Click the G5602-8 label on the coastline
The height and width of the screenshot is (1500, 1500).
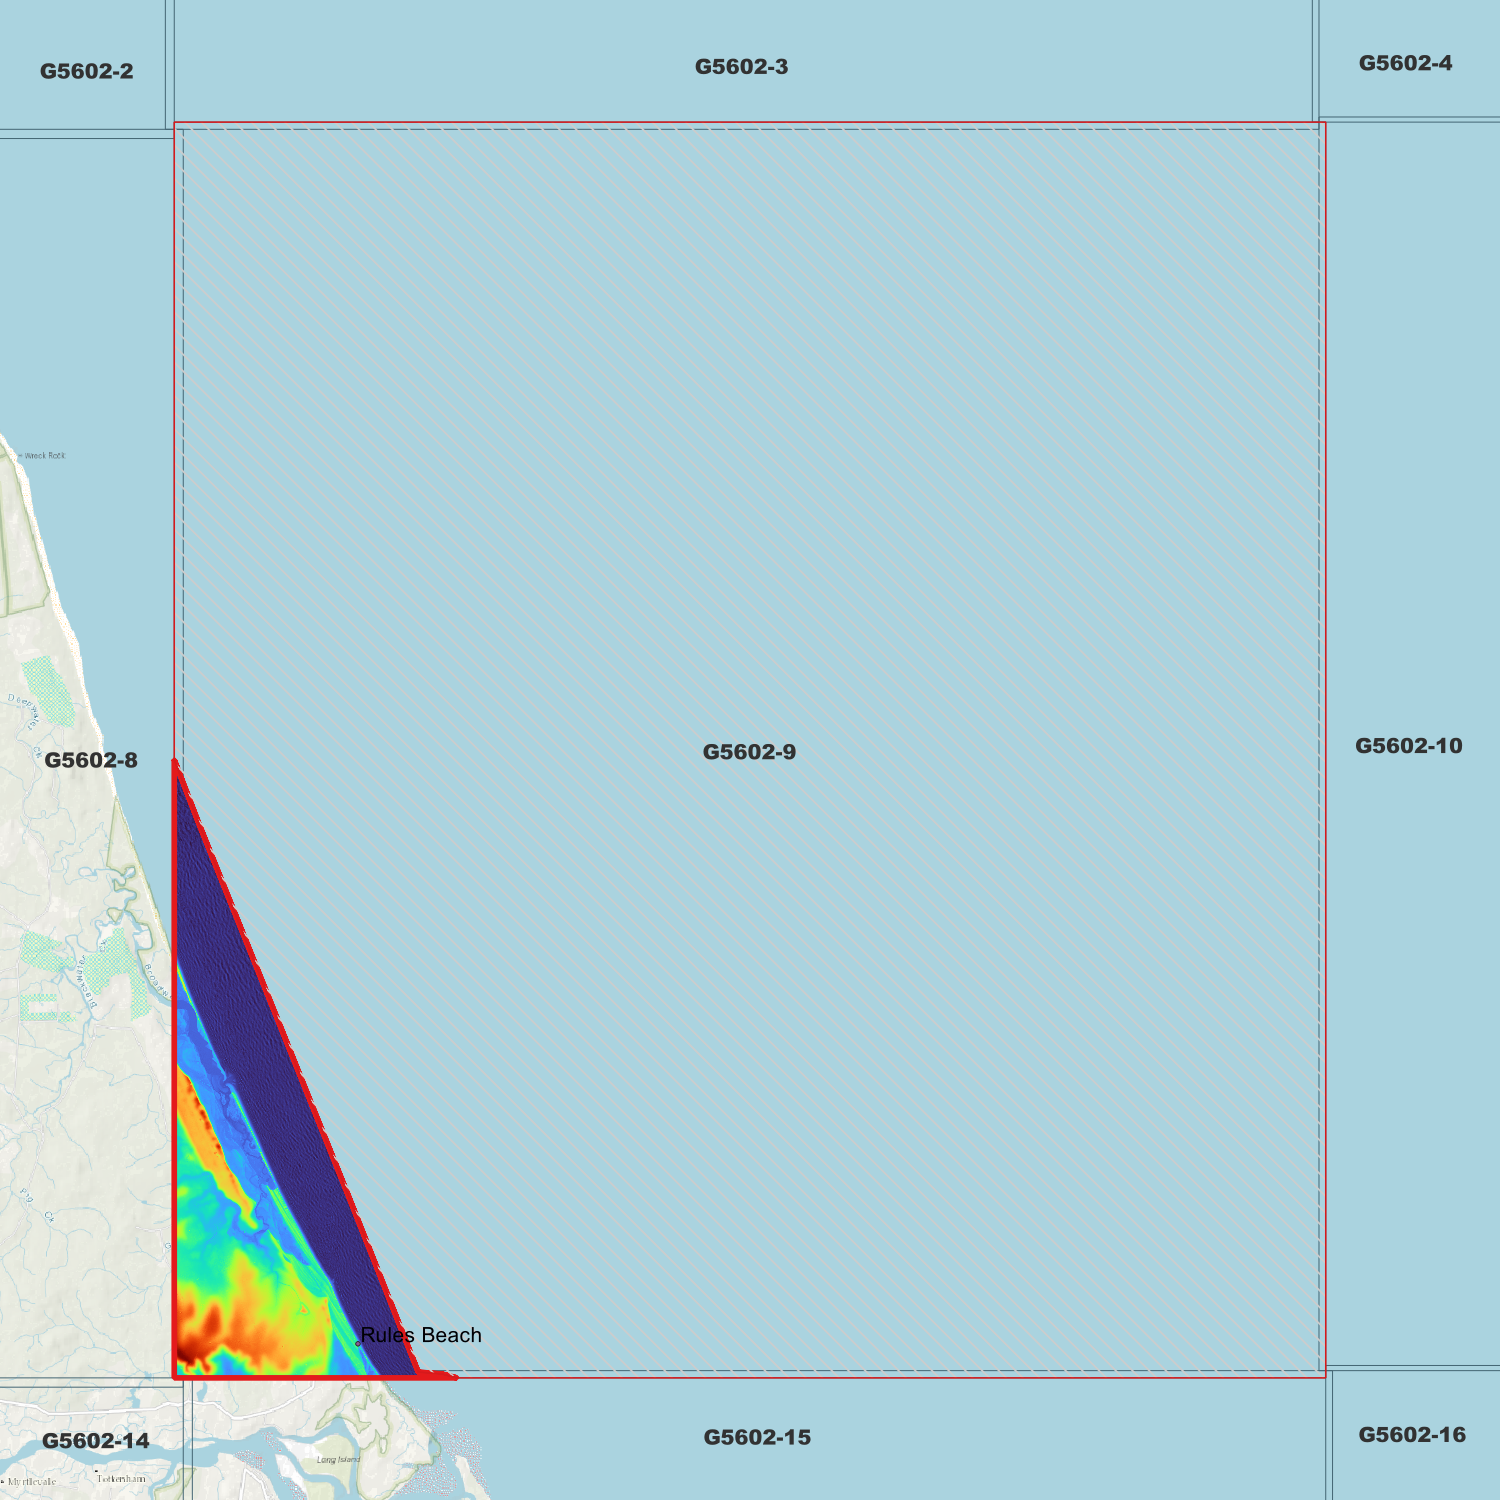pyautogui.click(x=92, y=761)
